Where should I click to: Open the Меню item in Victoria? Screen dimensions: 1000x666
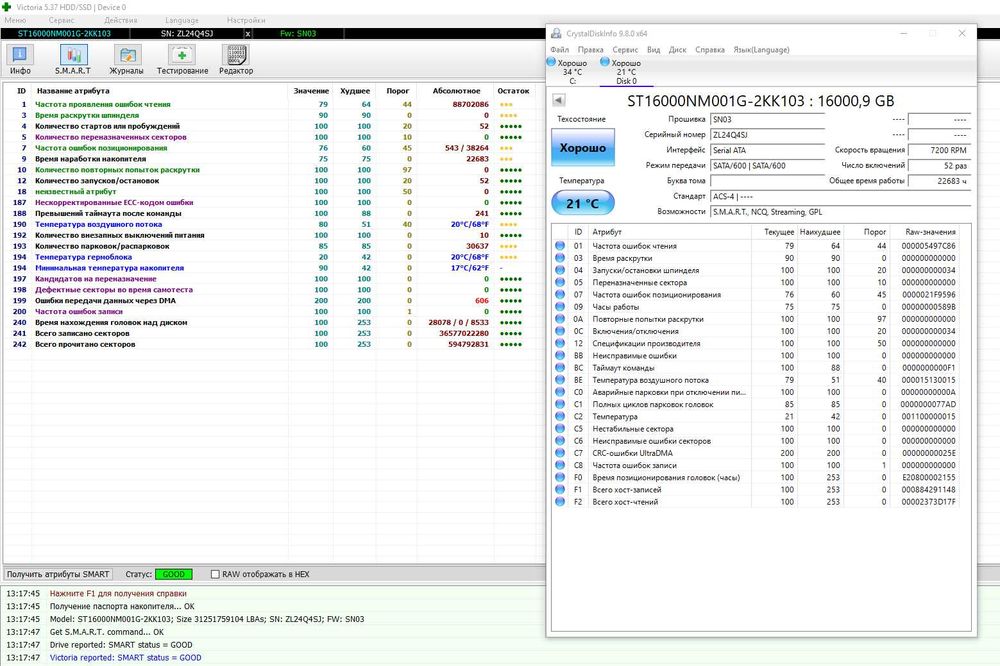(15, 20)
